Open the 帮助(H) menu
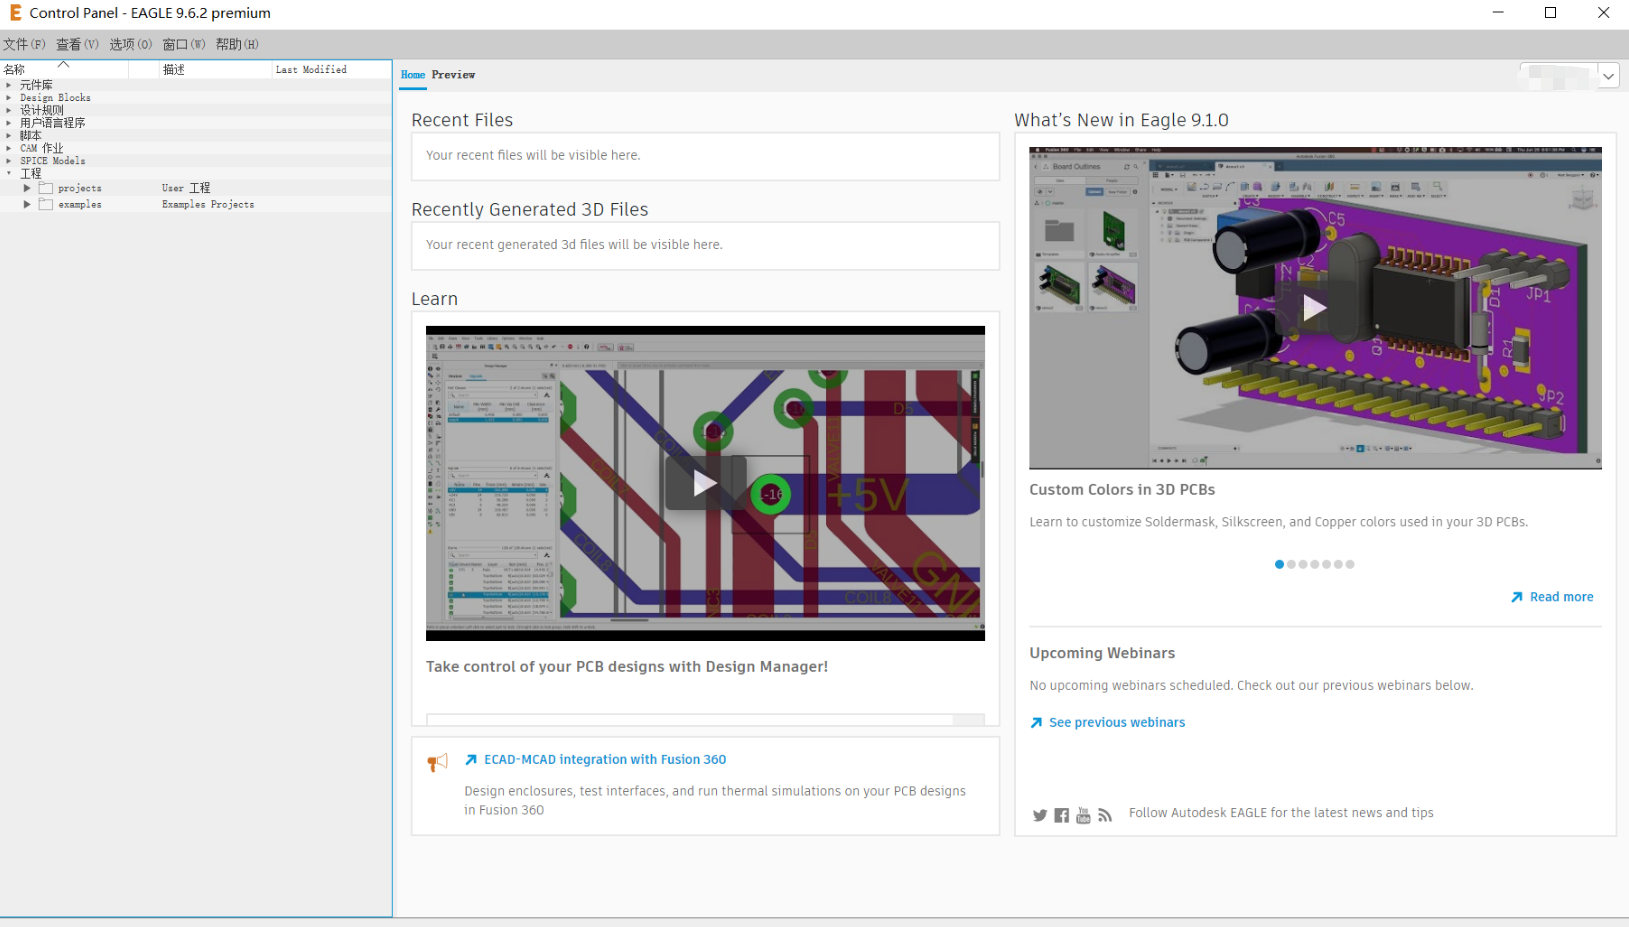The image size is (1629, 927). pos(237,44)
